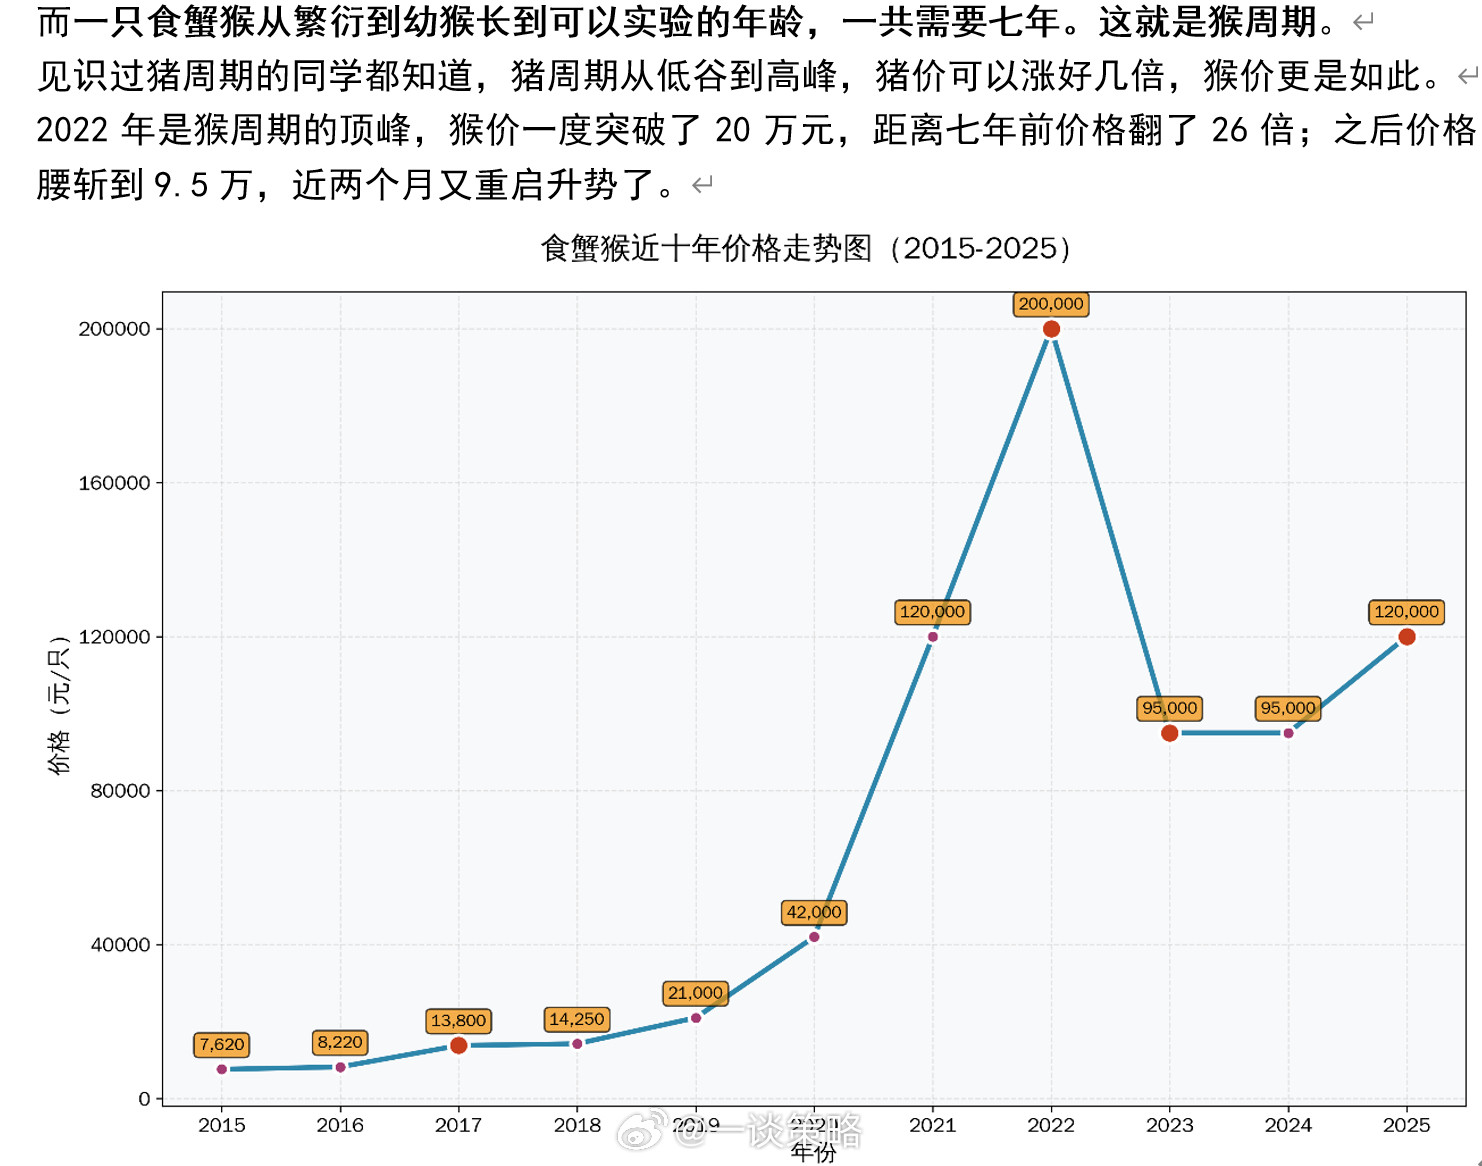The width and height of the screenshot is (1482, 1166).
Task: Click the 42,000 data label
Action: point(814,912)
